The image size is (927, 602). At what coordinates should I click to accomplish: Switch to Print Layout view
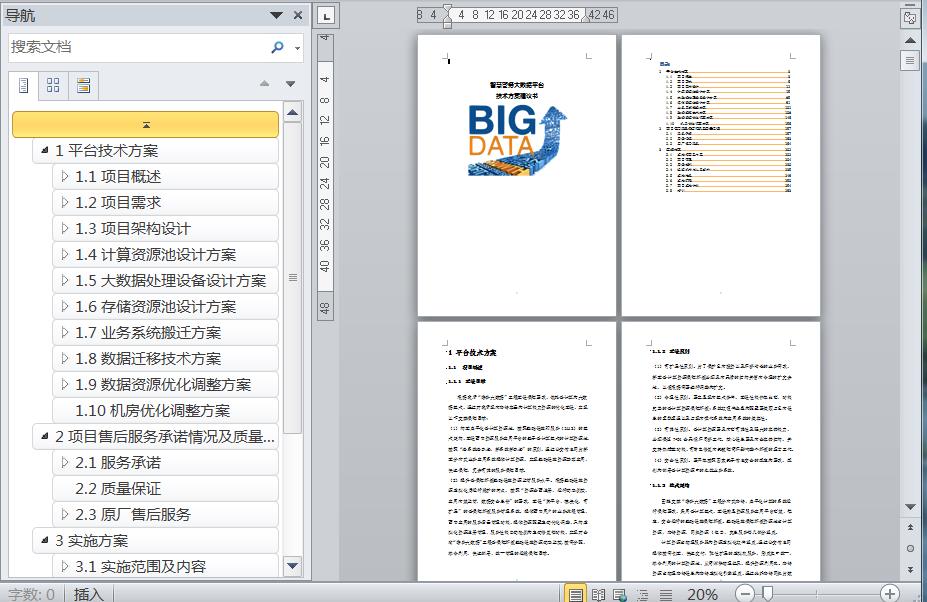pyautogui.click(x=575, y=594)
